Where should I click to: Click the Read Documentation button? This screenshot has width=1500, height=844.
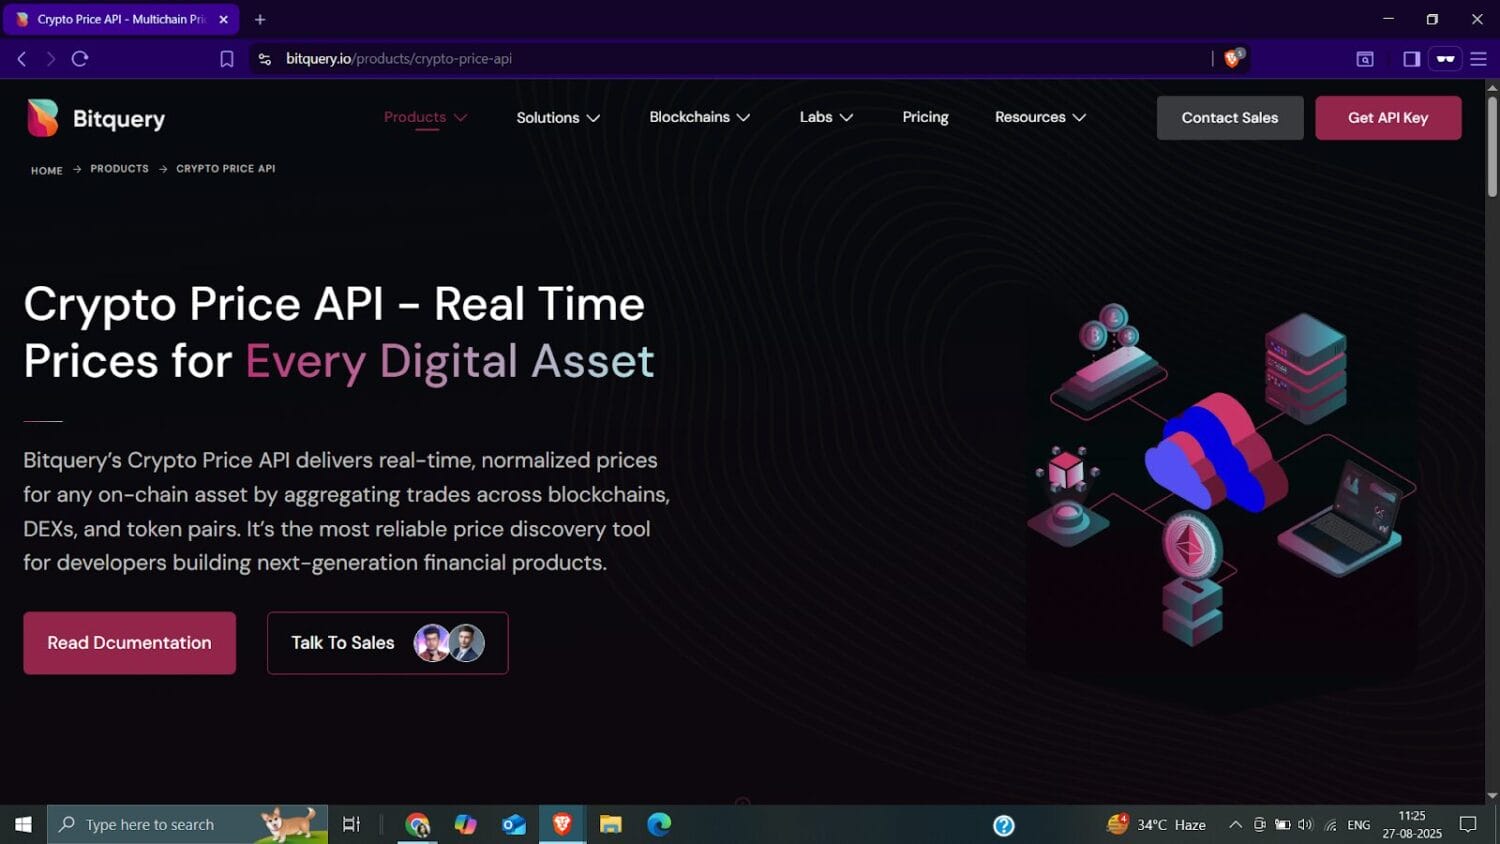tap(130, 643)
